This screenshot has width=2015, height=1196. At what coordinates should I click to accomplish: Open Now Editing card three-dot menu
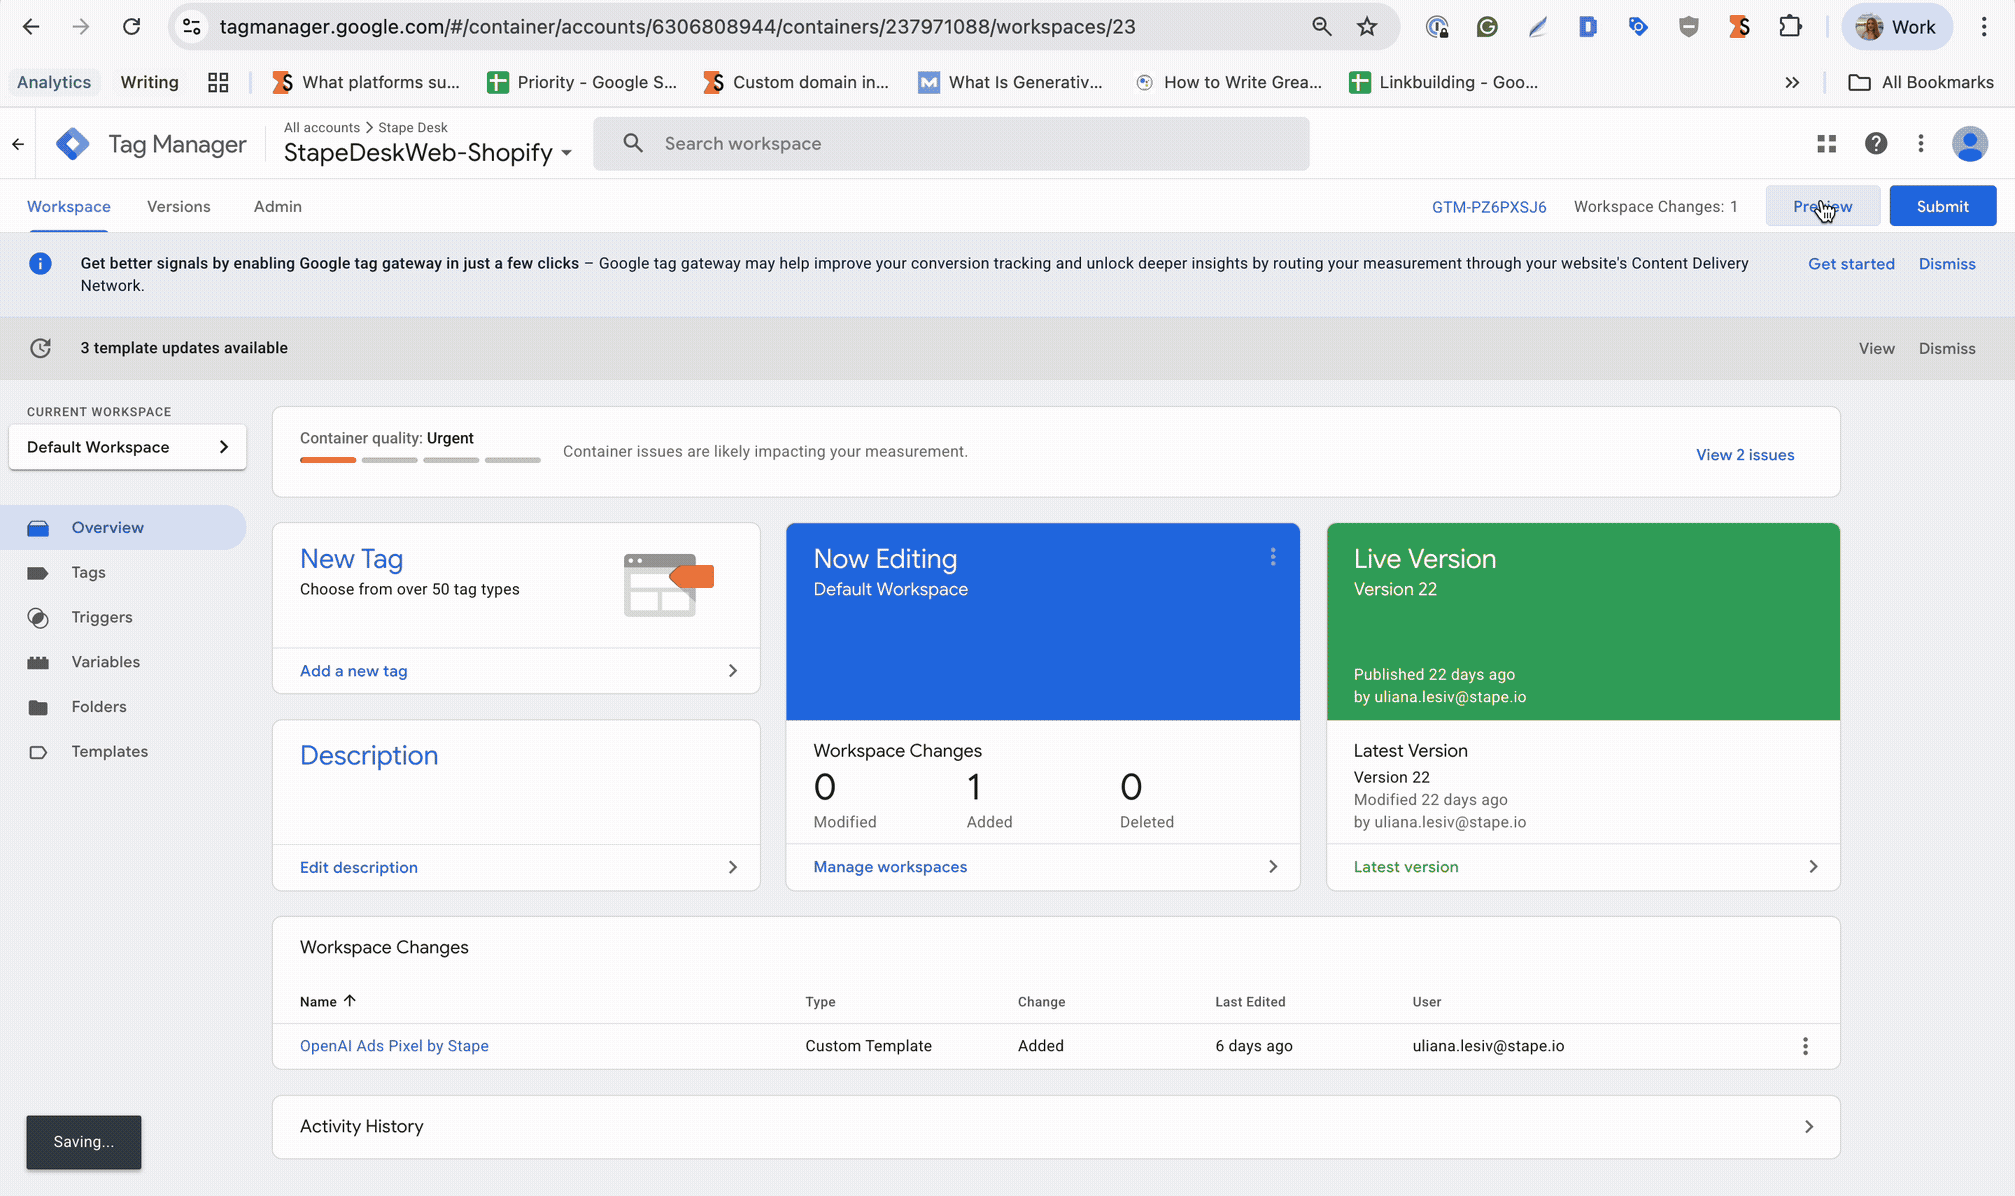click(1273, 557)
